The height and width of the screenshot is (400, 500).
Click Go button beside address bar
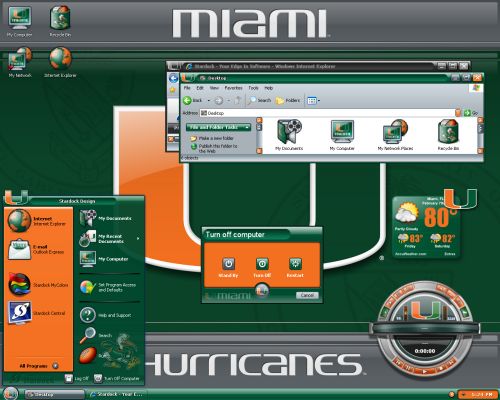[x=471, y=113]
